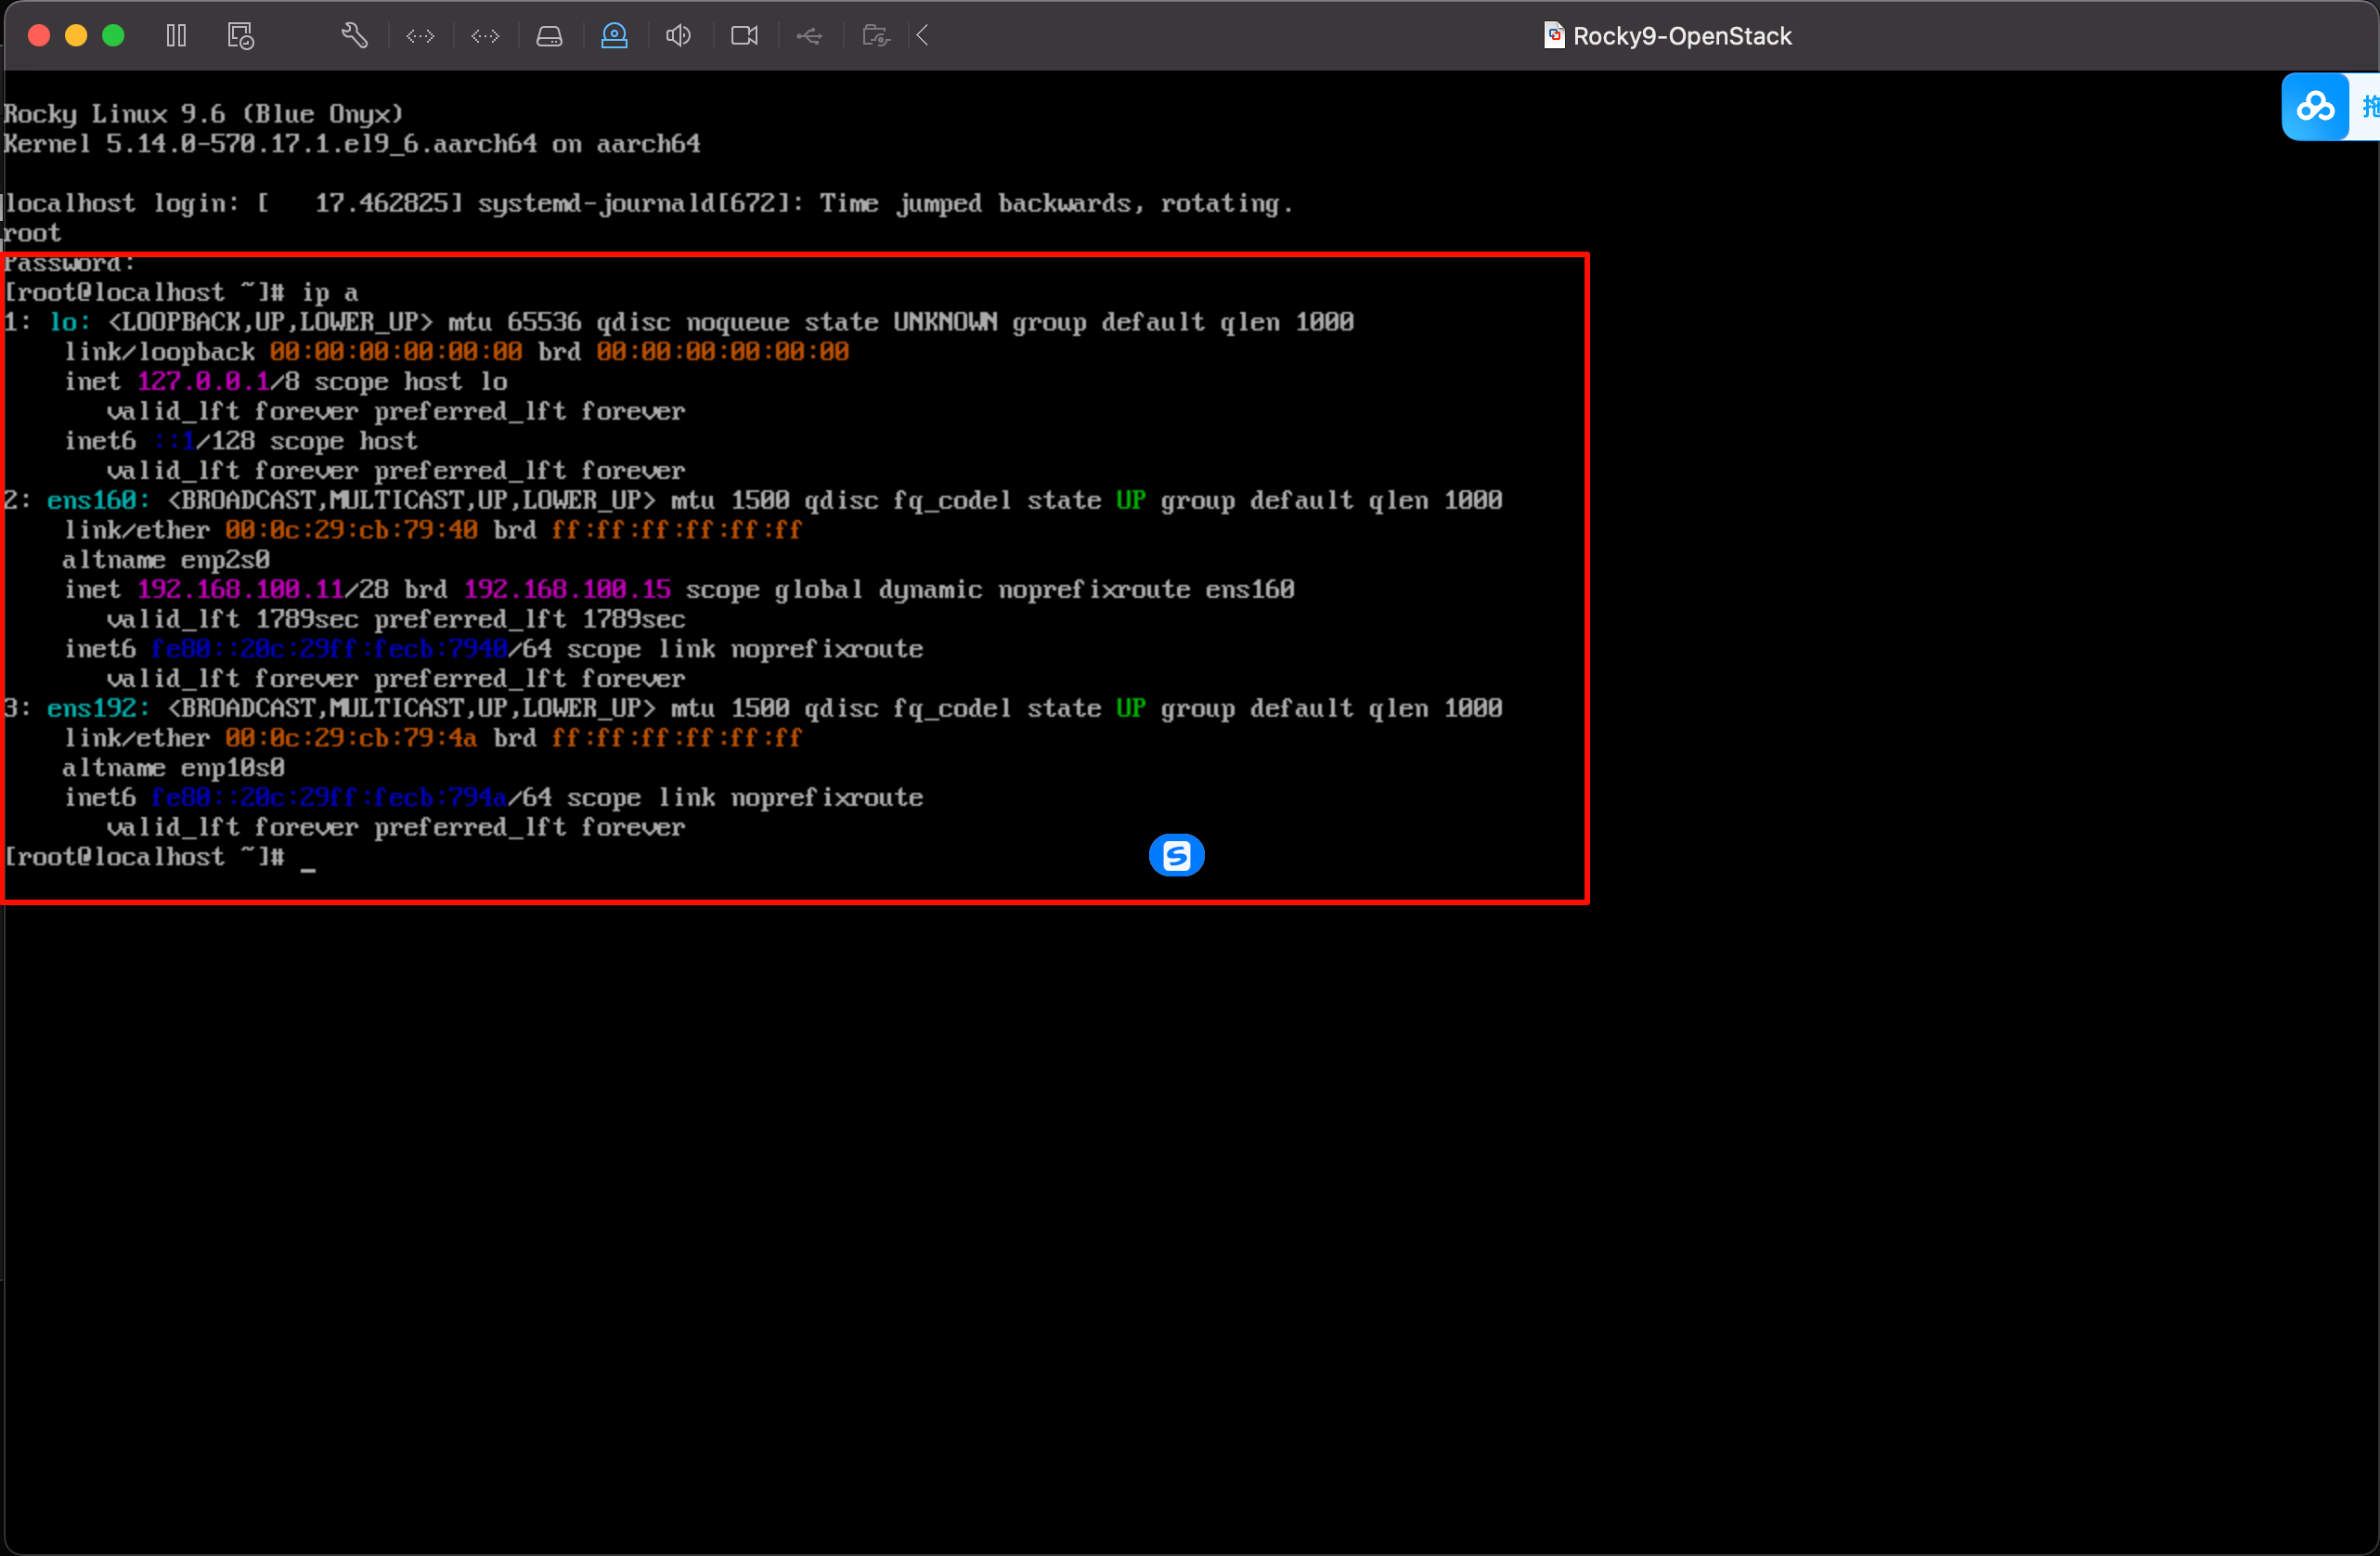The height and width of the screenshot is (1556, 2380).
Task: Click the highlighted CD/DVD drive icon
Action: 614,36
